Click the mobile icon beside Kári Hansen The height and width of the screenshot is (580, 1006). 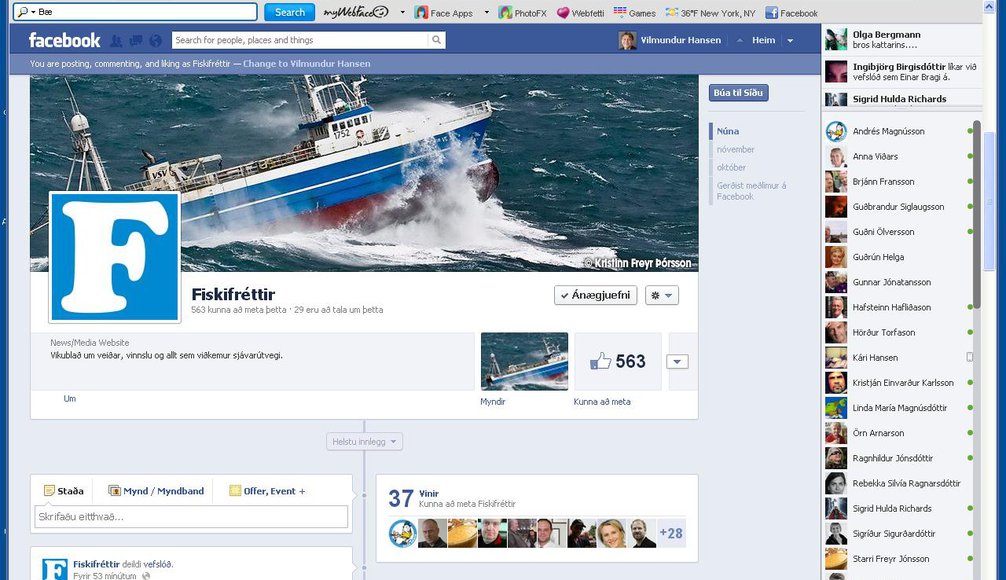[970, 357]
